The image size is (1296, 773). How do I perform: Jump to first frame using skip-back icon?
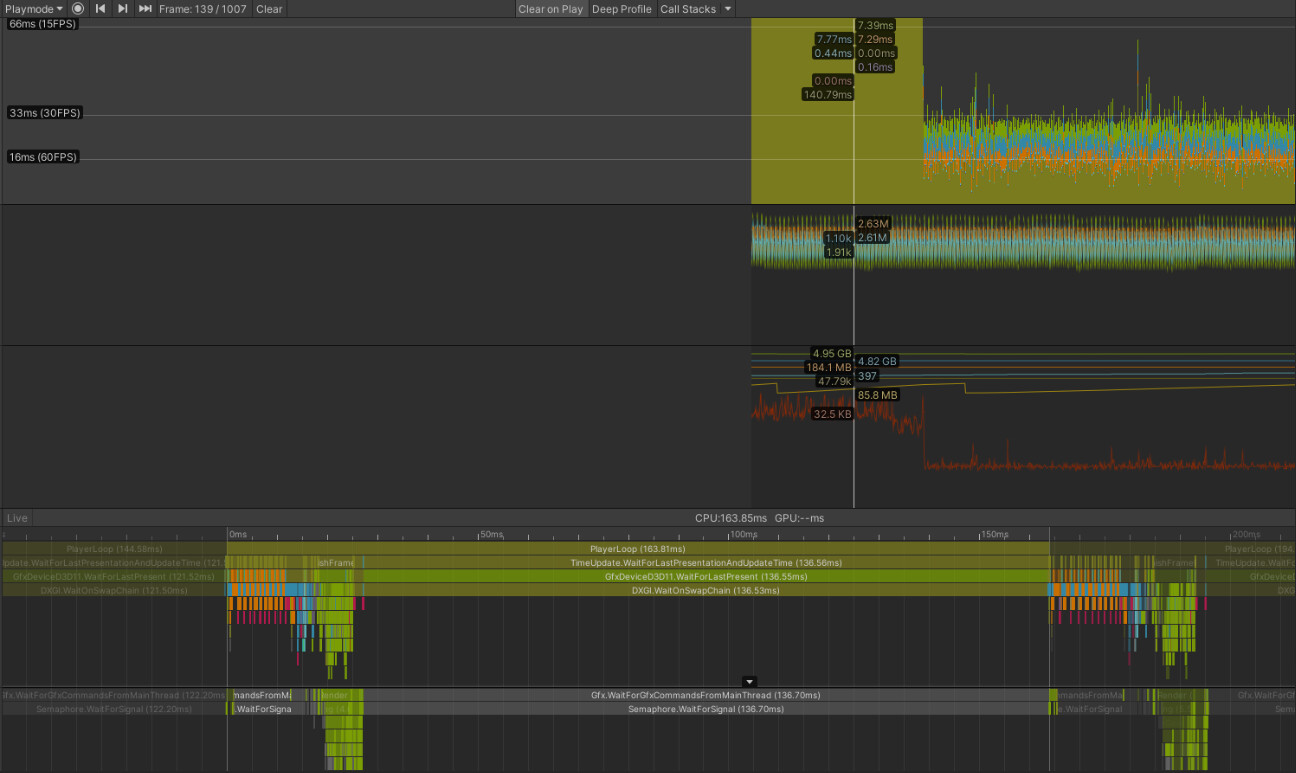98,9
